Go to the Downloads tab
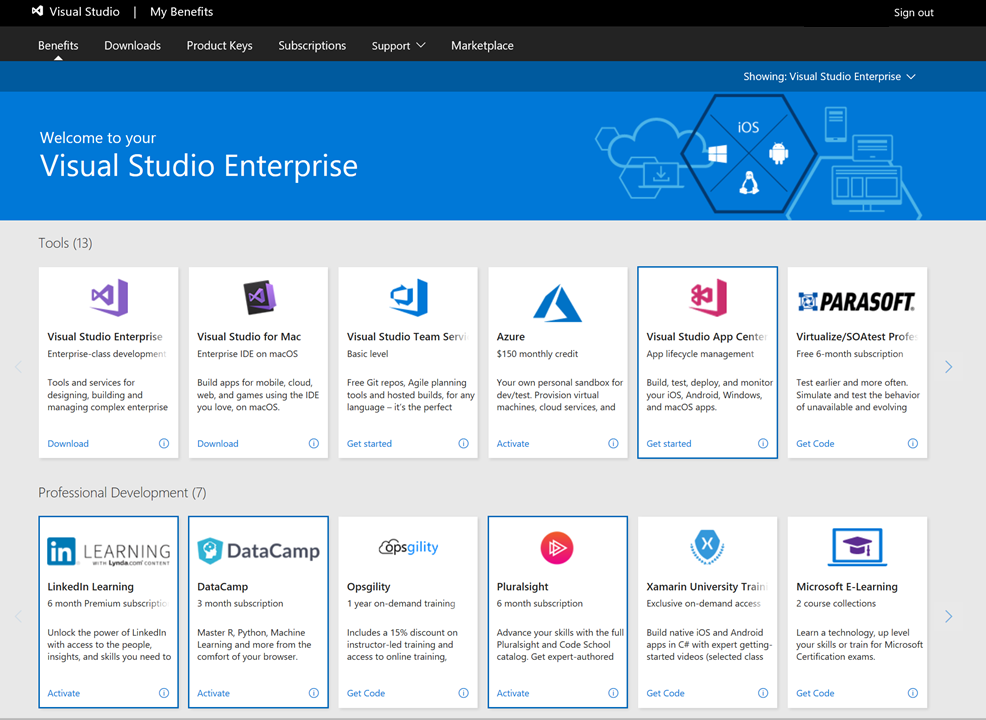 point(132,45)
